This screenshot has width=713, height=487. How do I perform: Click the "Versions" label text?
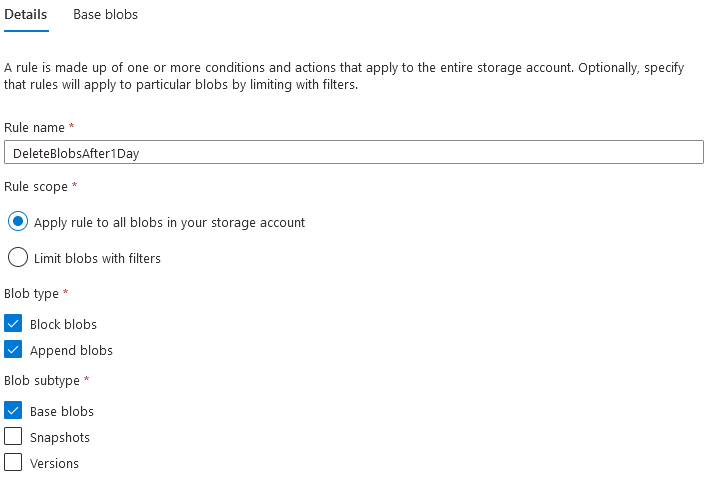tap(54, 463)
